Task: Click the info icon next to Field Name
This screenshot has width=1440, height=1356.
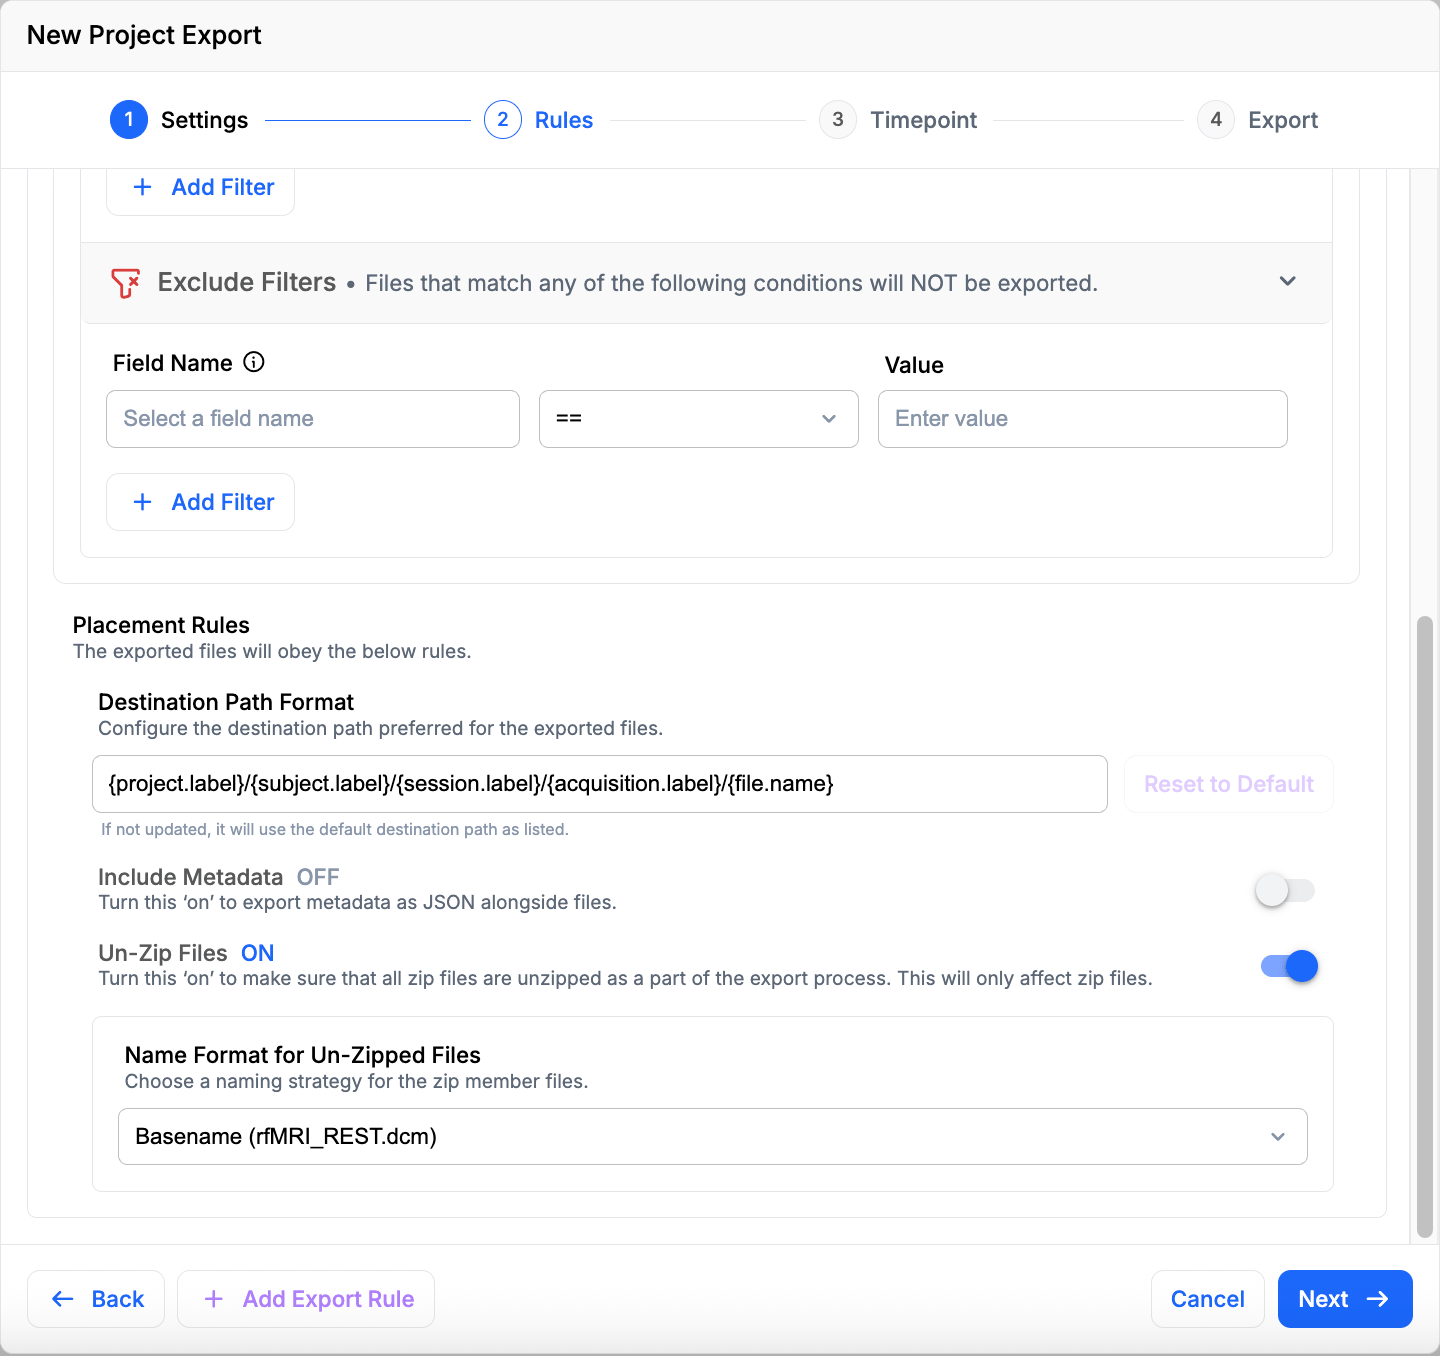Action: (254, 362)
